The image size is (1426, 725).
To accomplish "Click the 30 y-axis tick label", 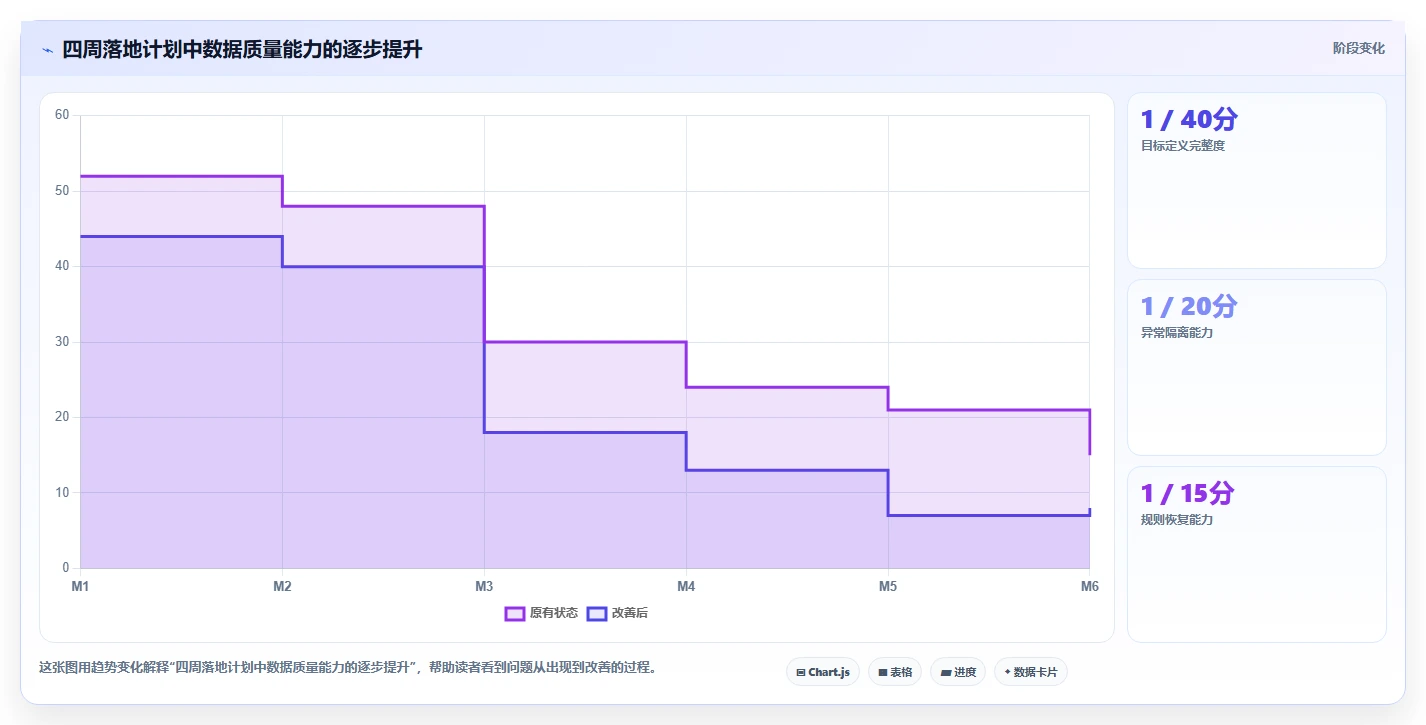I will 62,341.
